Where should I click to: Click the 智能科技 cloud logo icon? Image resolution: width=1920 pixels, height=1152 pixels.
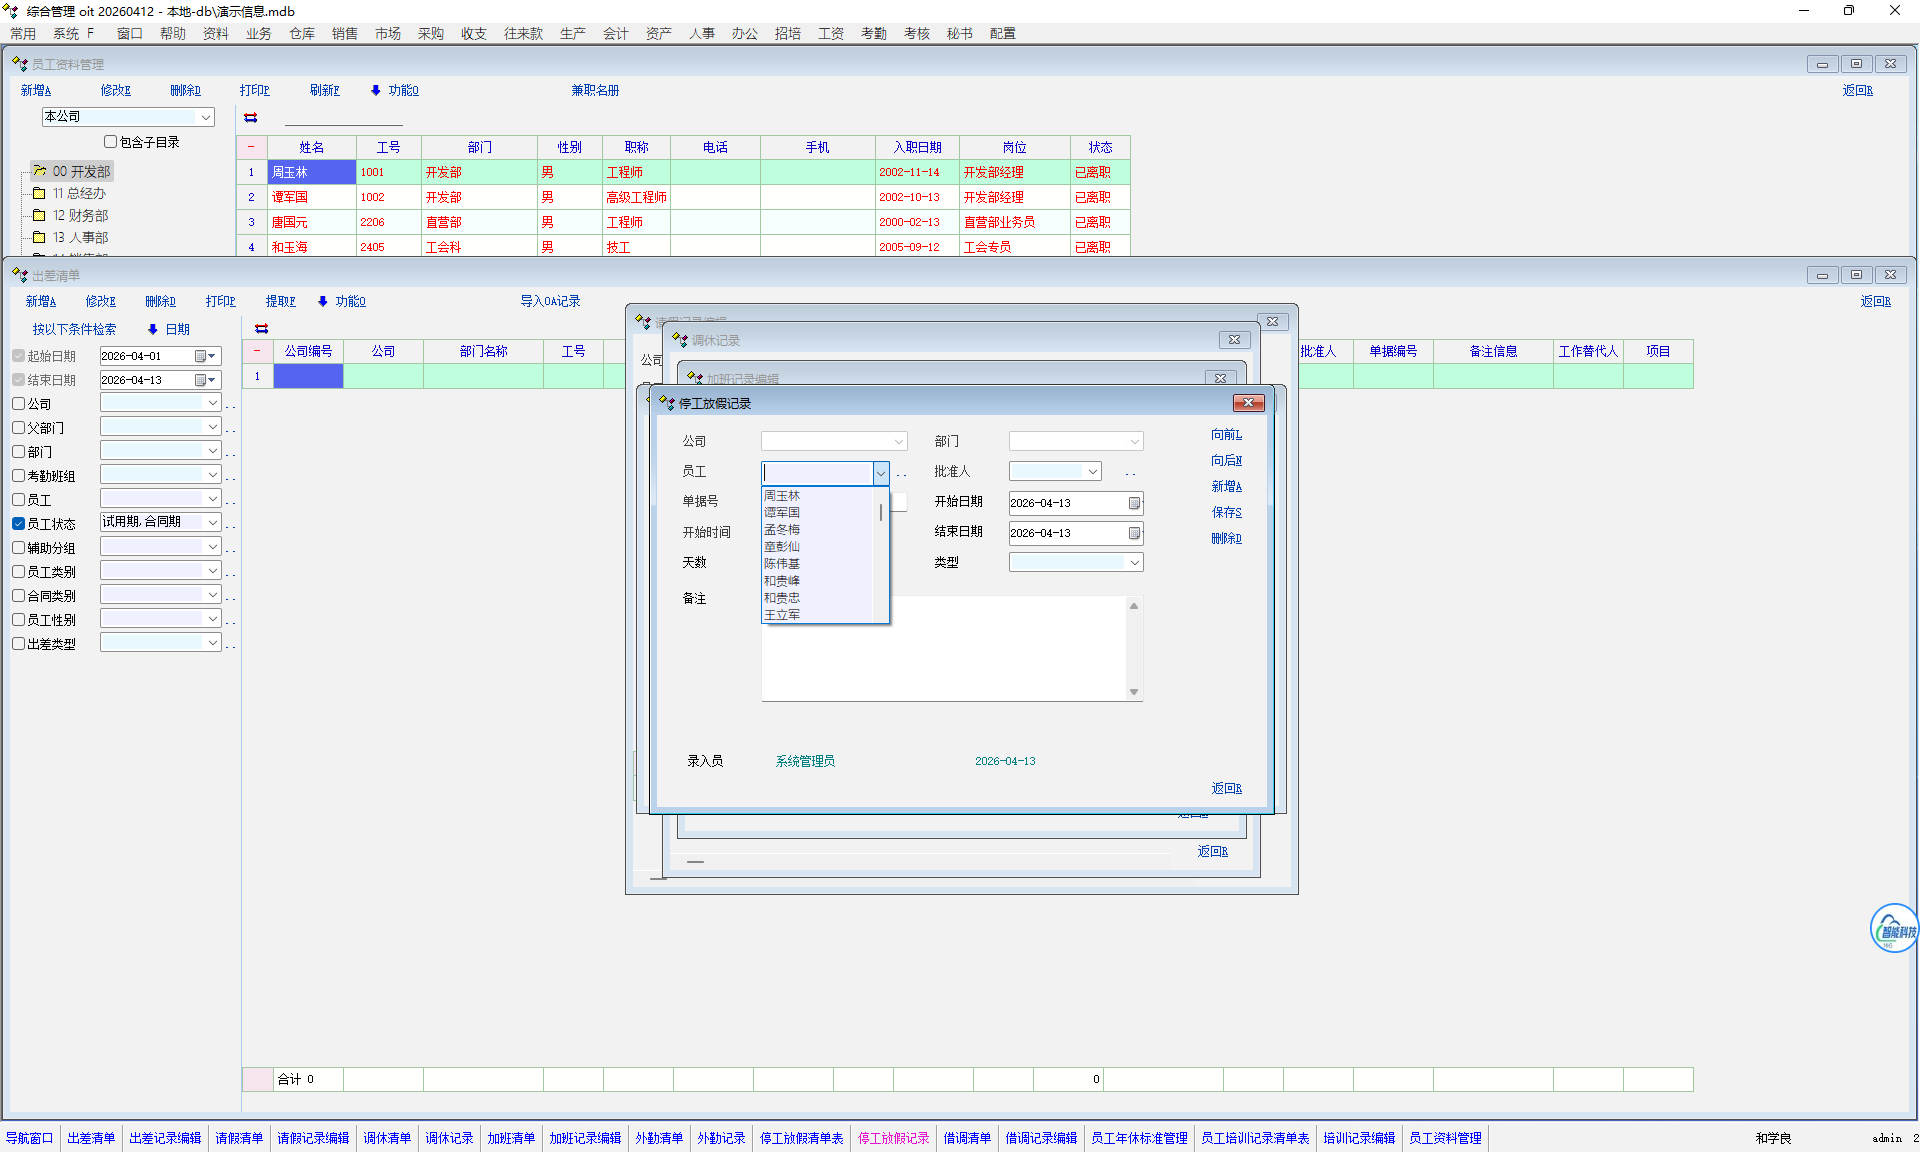[x=1894, y=929]
